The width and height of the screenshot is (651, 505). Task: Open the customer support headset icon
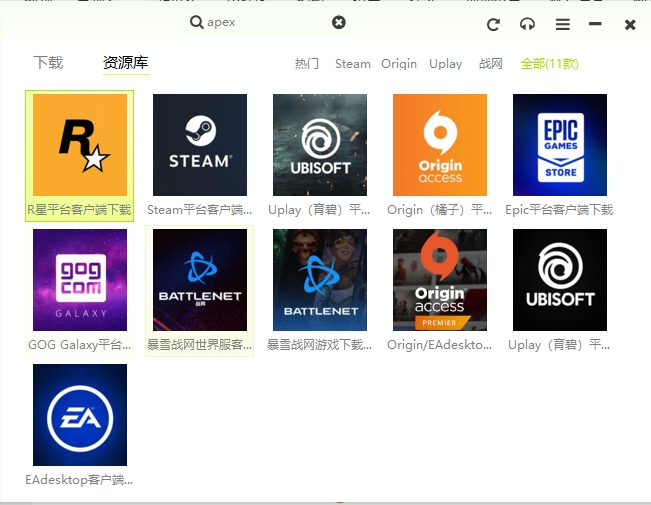click(x=527, y=25)
